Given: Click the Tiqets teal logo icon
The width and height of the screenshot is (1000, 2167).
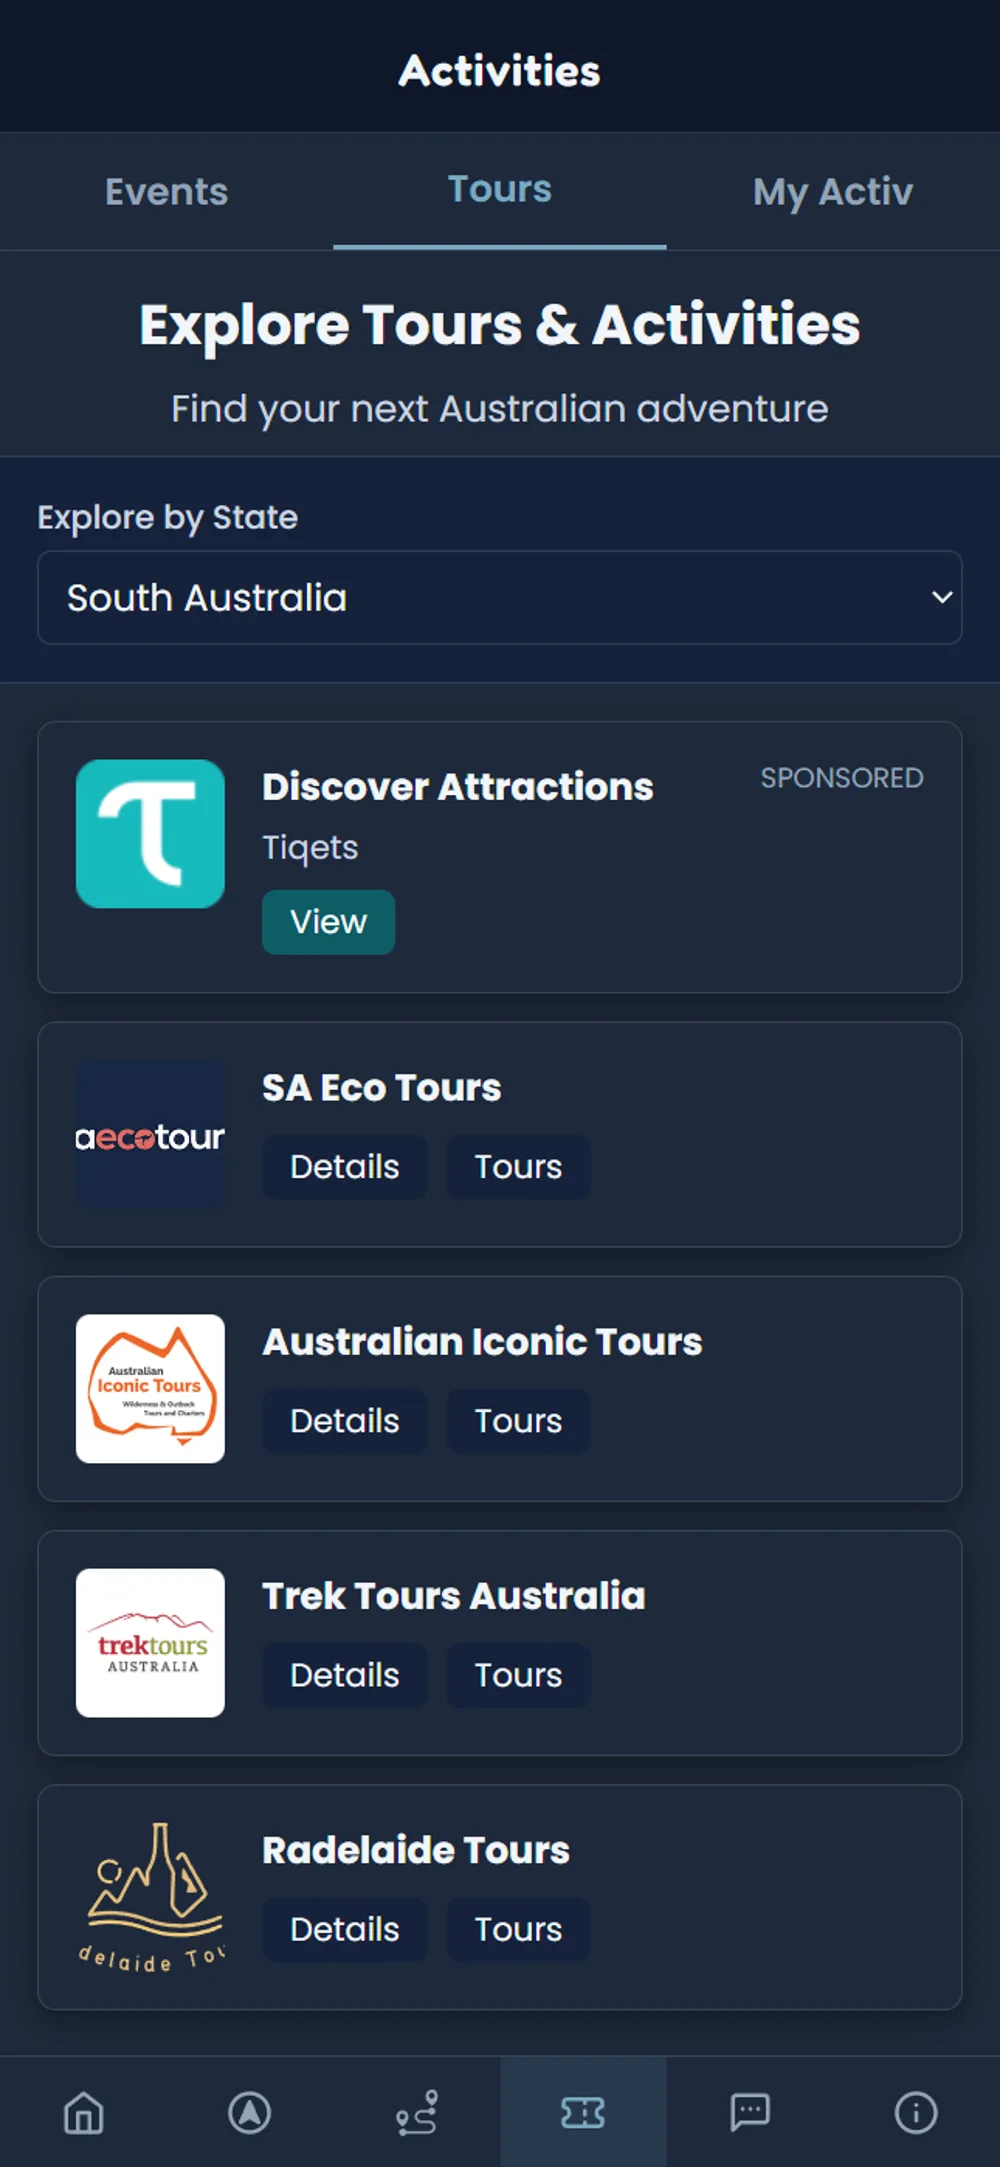Looking at the screenshot, I should [150, 834].
